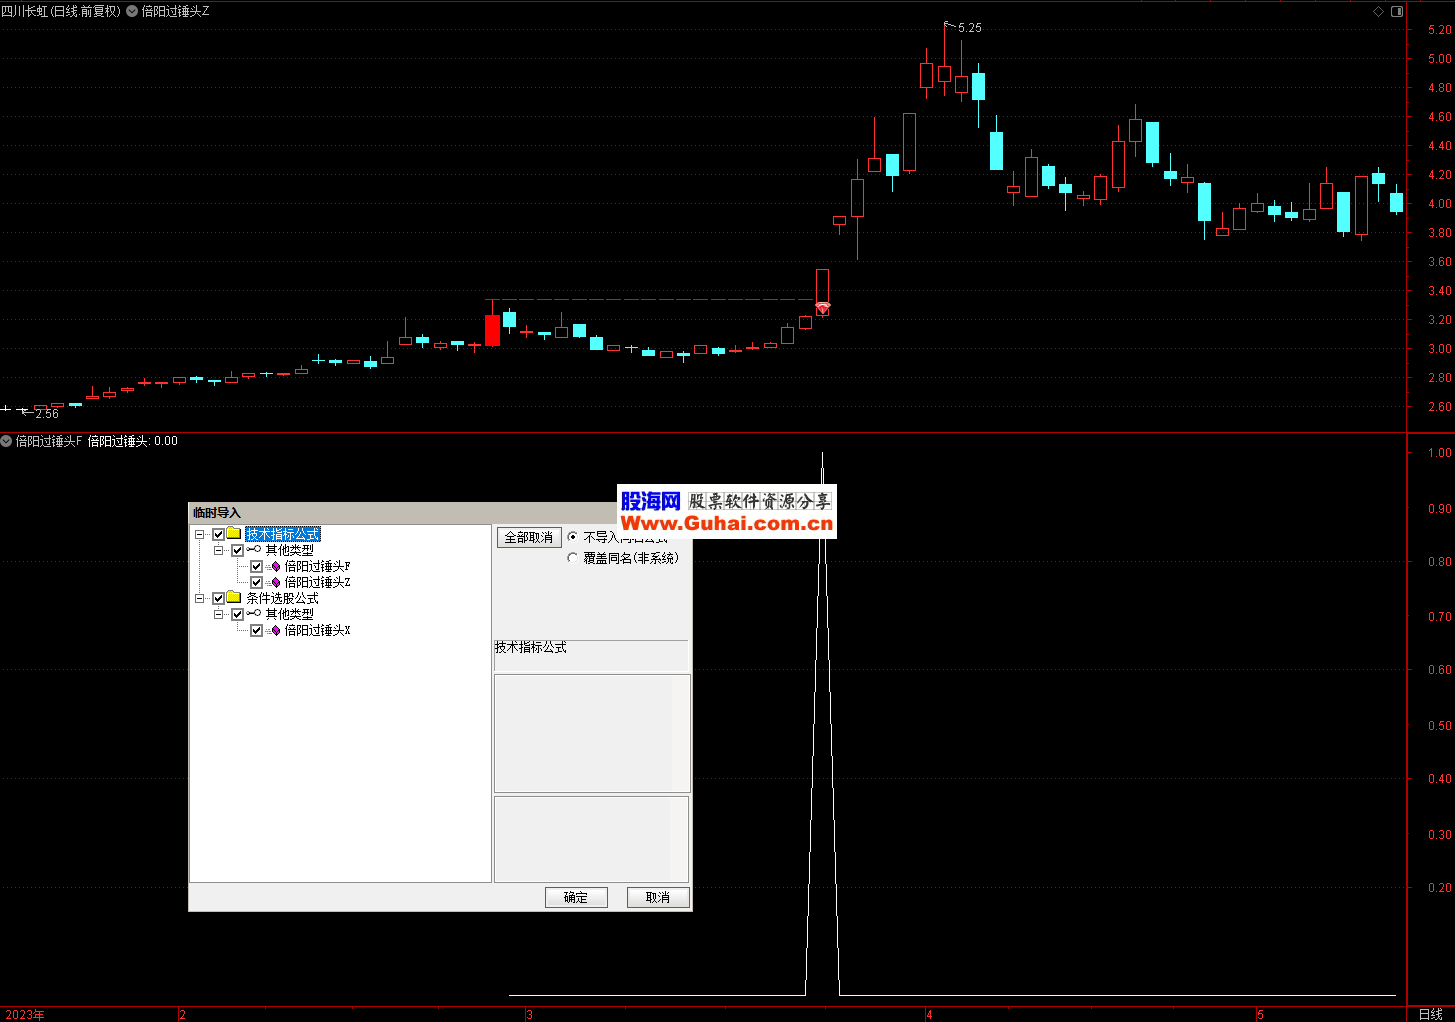Click the 全部取消 button
This screenshot has height=1022, width=1455.
click(x=529, y=537)
